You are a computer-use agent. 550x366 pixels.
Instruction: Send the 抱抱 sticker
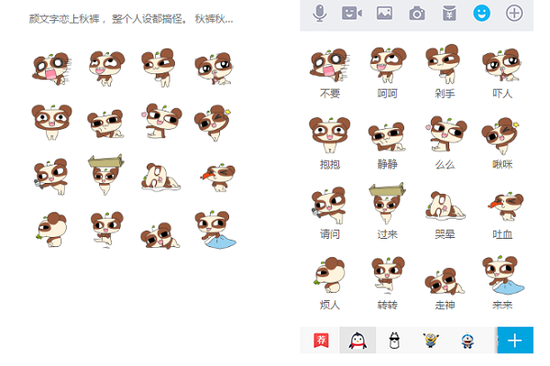[329, 135]
